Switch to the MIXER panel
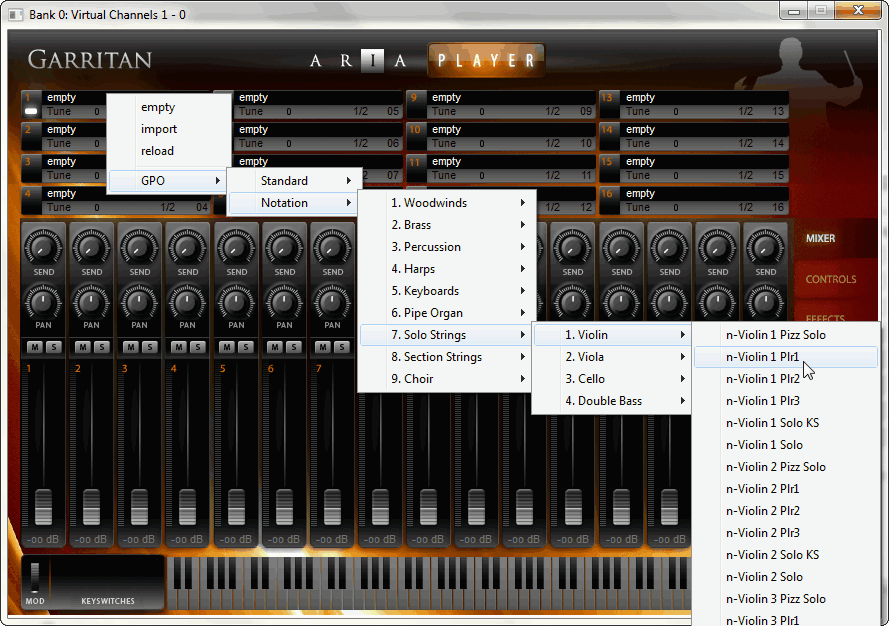 pos(821,239)
